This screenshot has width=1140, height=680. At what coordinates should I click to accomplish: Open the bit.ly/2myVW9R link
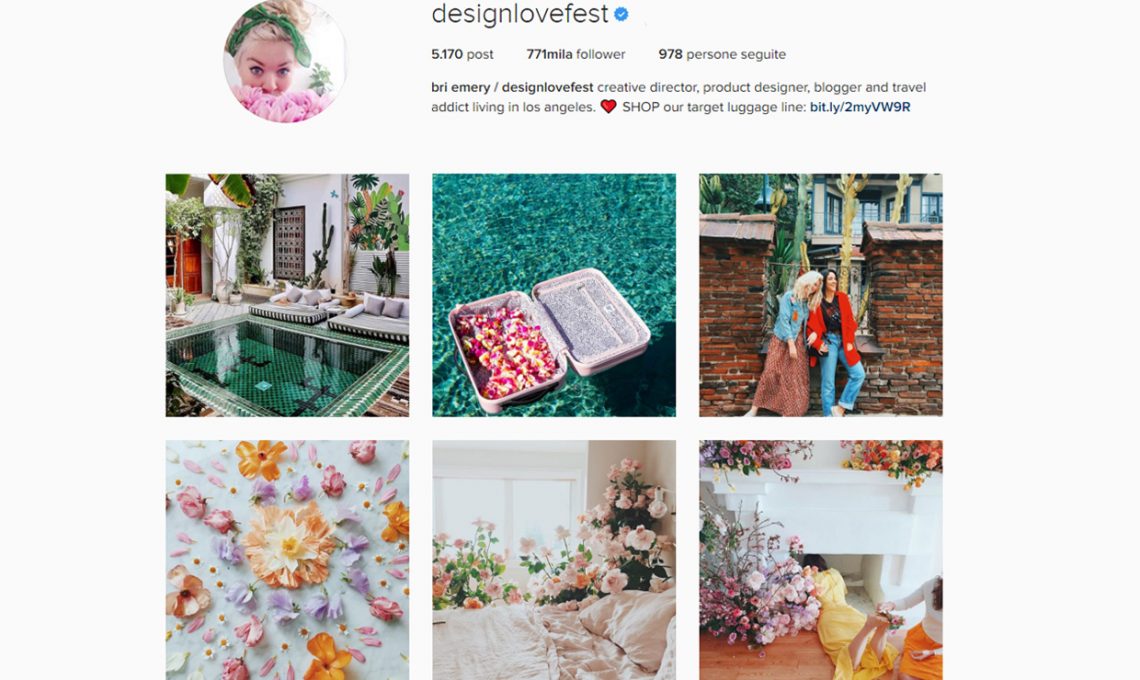pyautogui.click(x=860, y=107)
